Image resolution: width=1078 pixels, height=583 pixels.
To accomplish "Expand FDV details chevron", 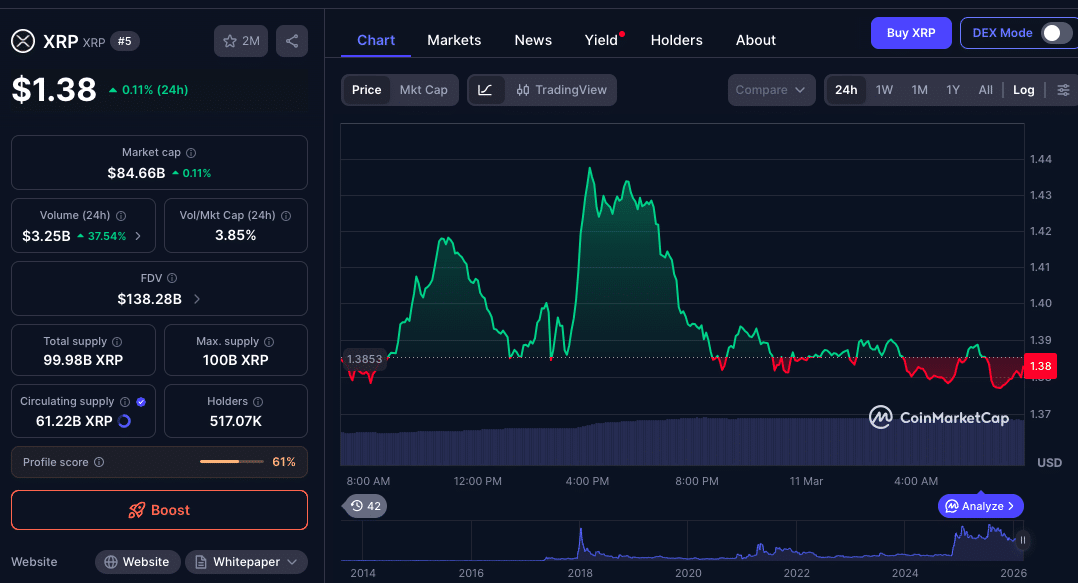I will [197, 299].
